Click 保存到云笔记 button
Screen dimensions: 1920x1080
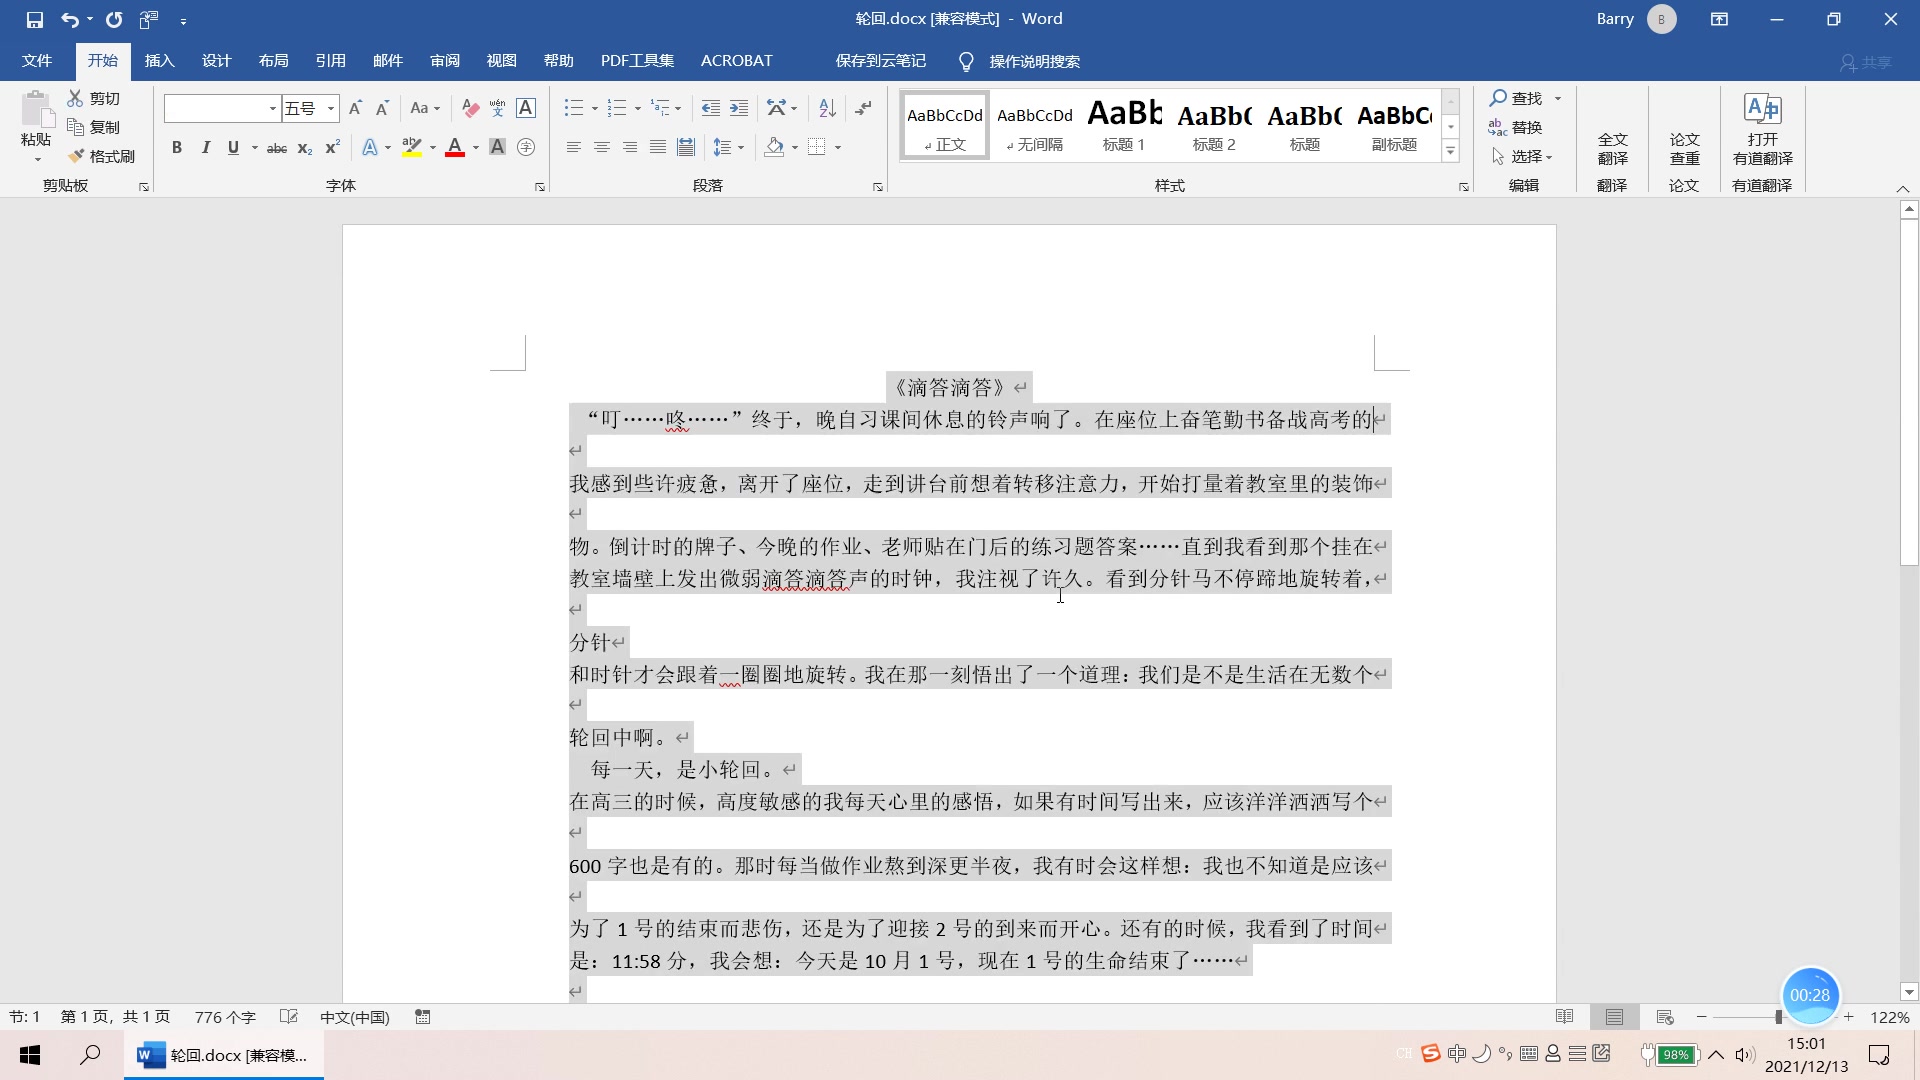(880, 61)
